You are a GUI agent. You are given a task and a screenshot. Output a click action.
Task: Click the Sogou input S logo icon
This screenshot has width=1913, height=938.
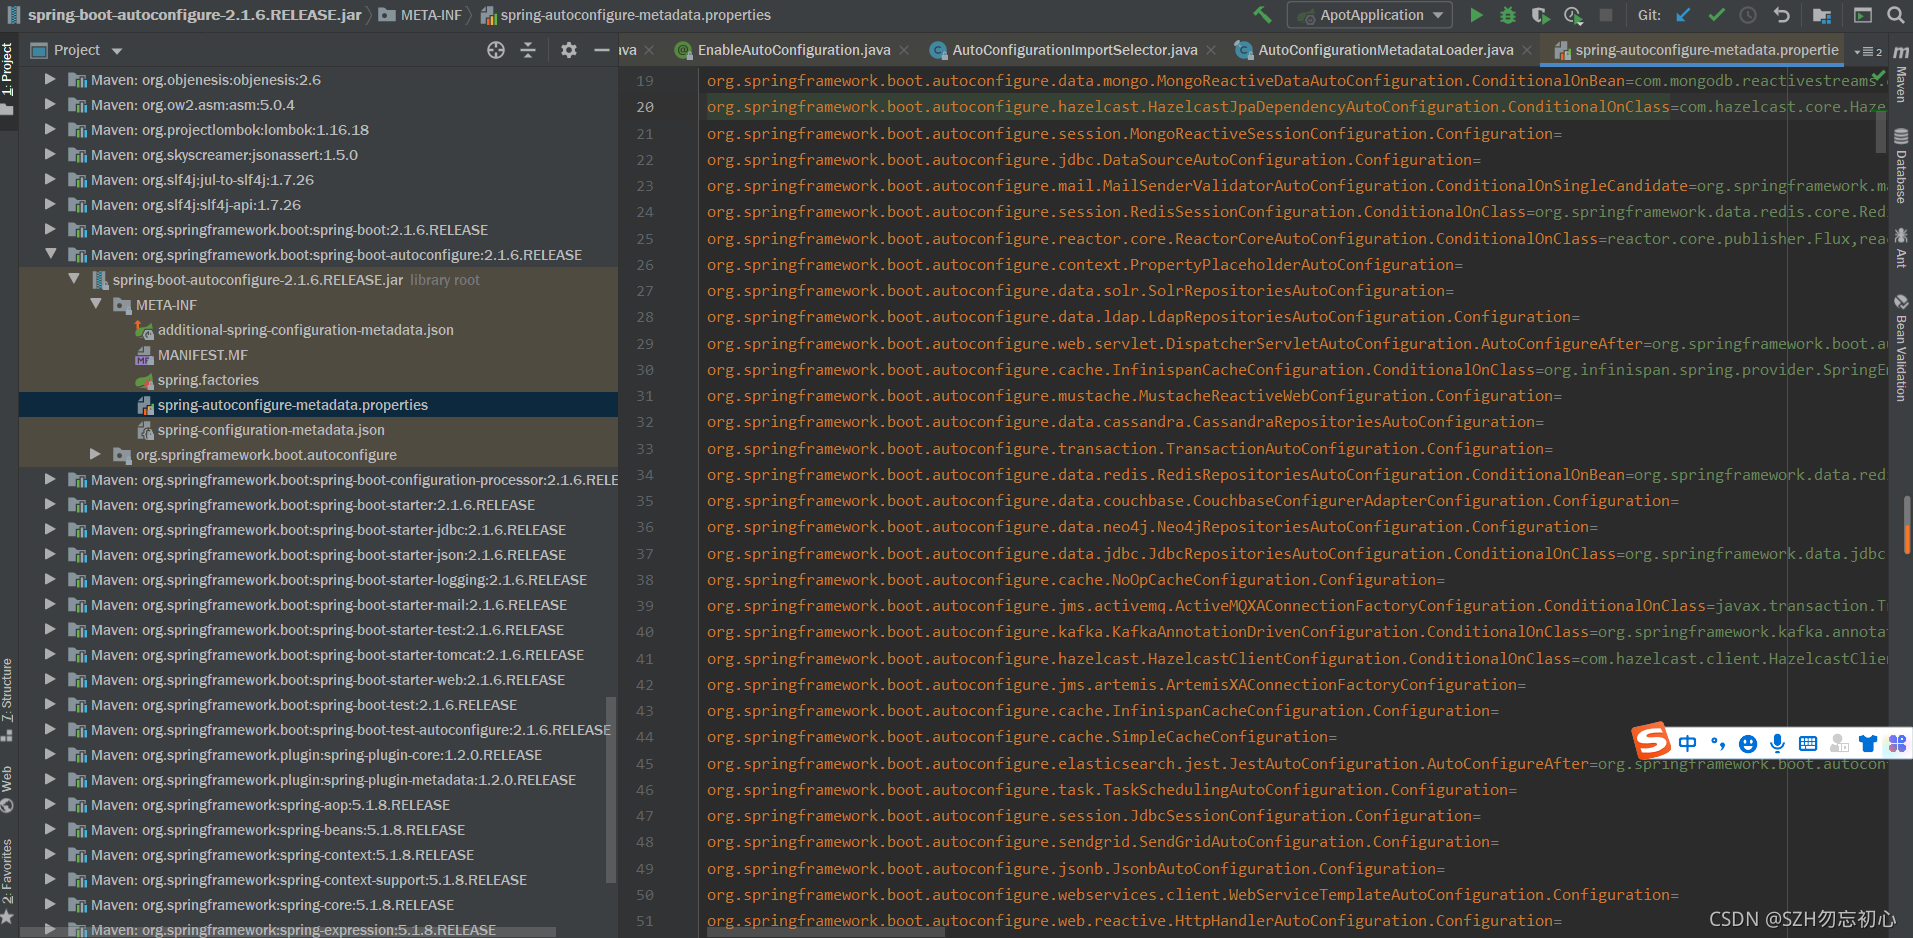tap(1652, 742)
